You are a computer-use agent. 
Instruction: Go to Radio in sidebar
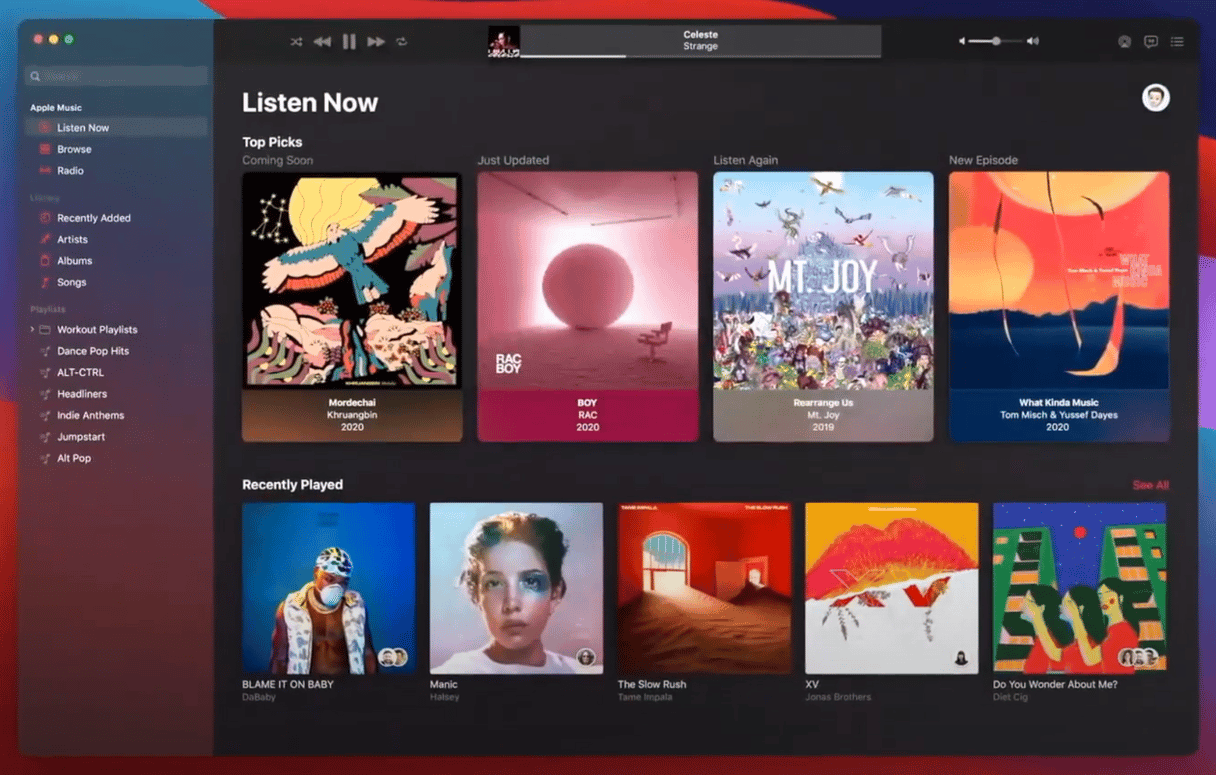(70, 171)
